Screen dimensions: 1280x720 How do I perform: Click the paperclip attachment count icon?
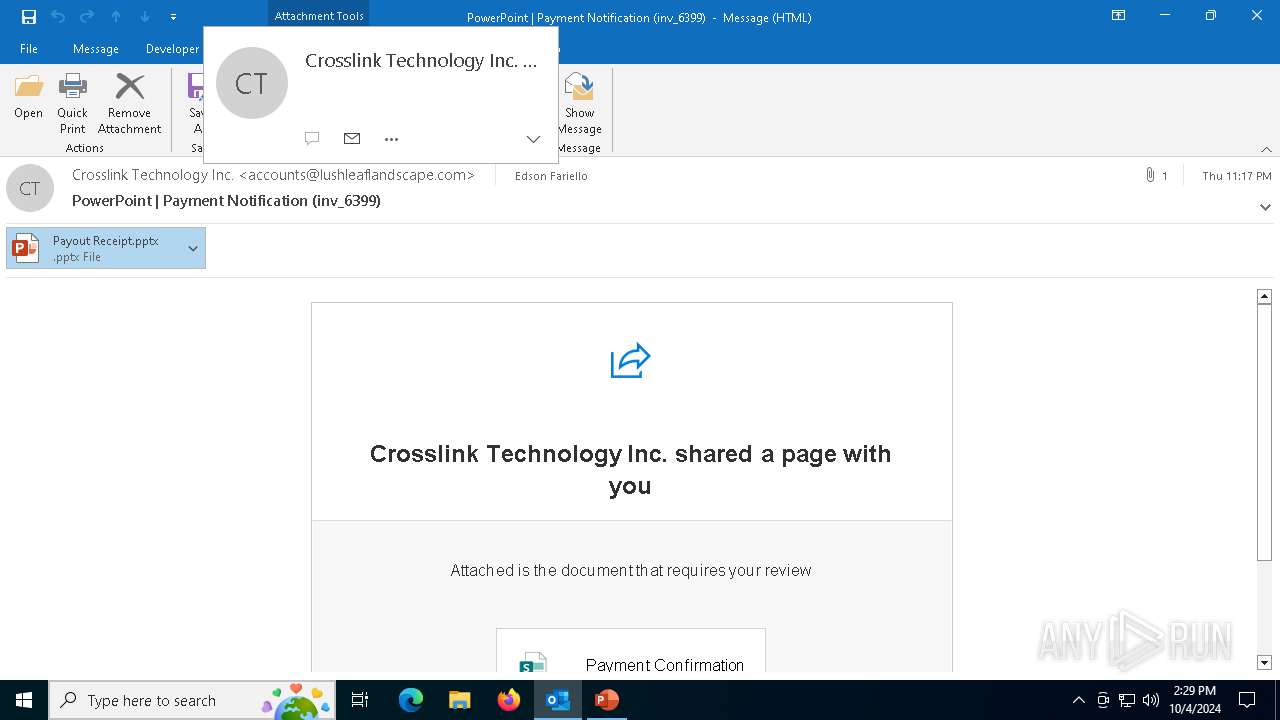pos(1150,175)
